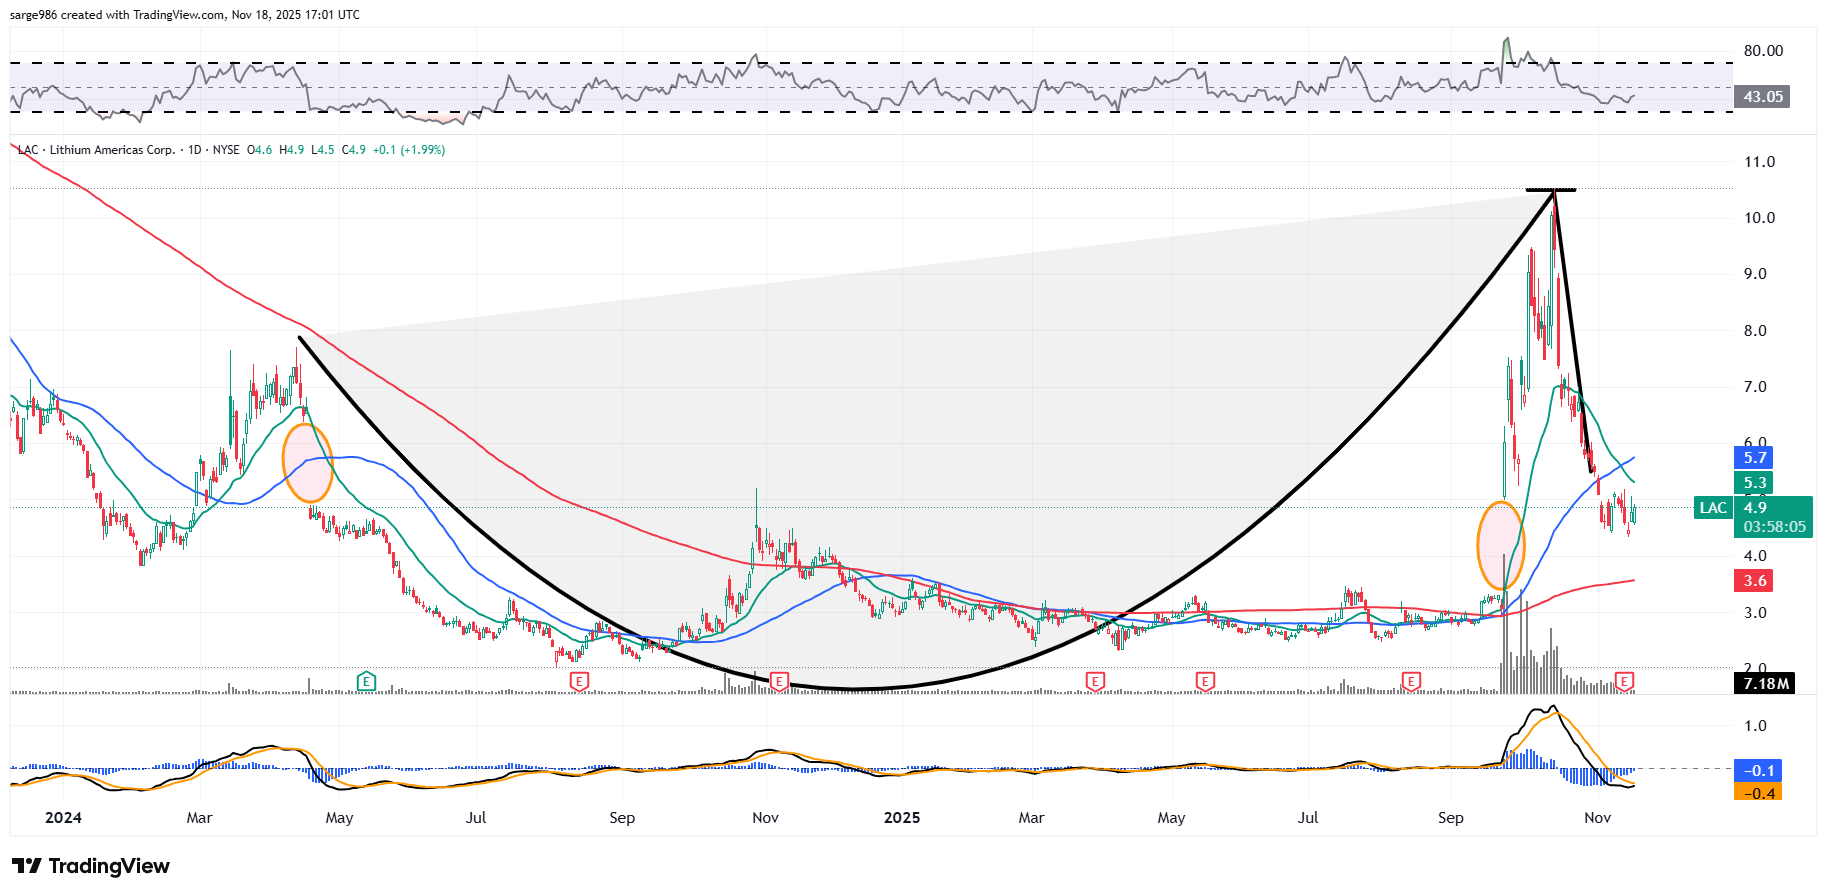Select the orange ellipse near September 2025

pyautogui.click(x=1501, y=545)
